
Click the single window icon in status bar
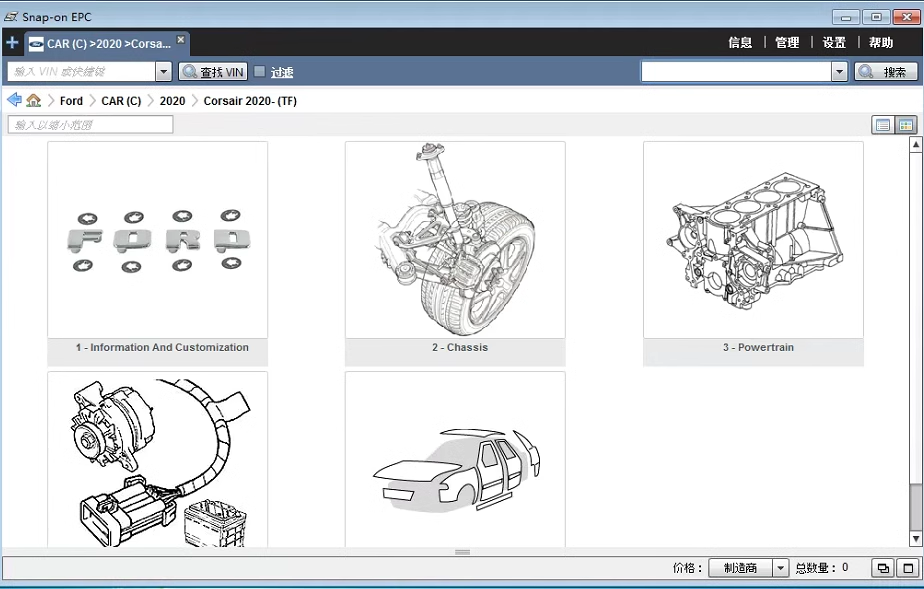coord(908,568)
